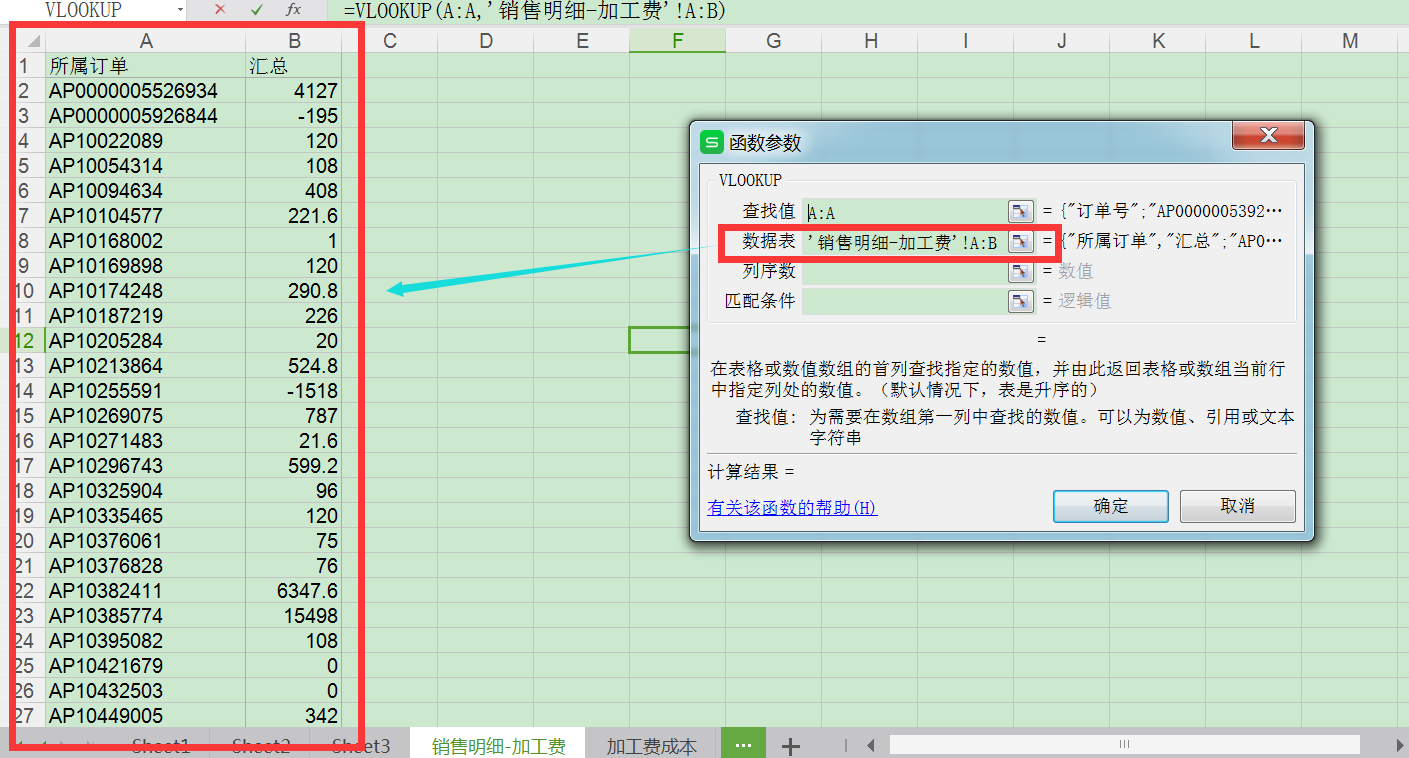Confirm formula with the green checkmark
This screenshot has height=758, width=1409.
coord(257,9)
